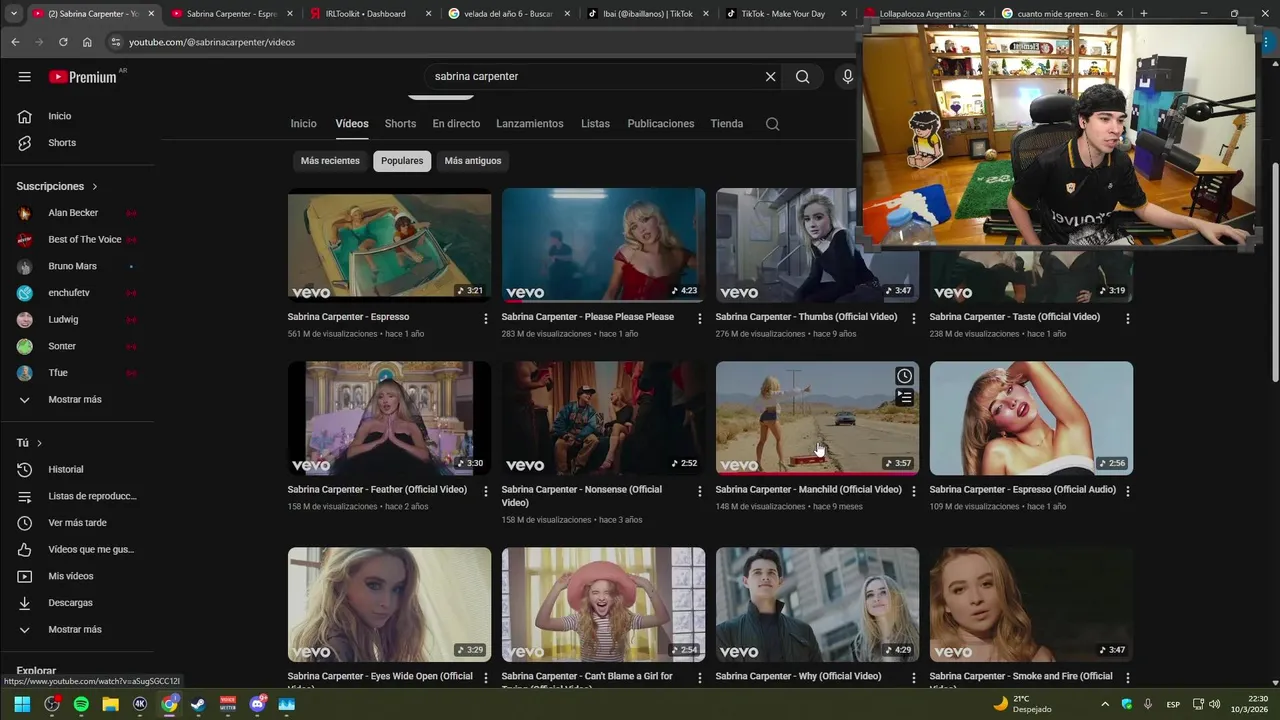This screenshot has width=1280, height=720.
Task: Open Steam from the taskbar
Action: pos(198,704)
